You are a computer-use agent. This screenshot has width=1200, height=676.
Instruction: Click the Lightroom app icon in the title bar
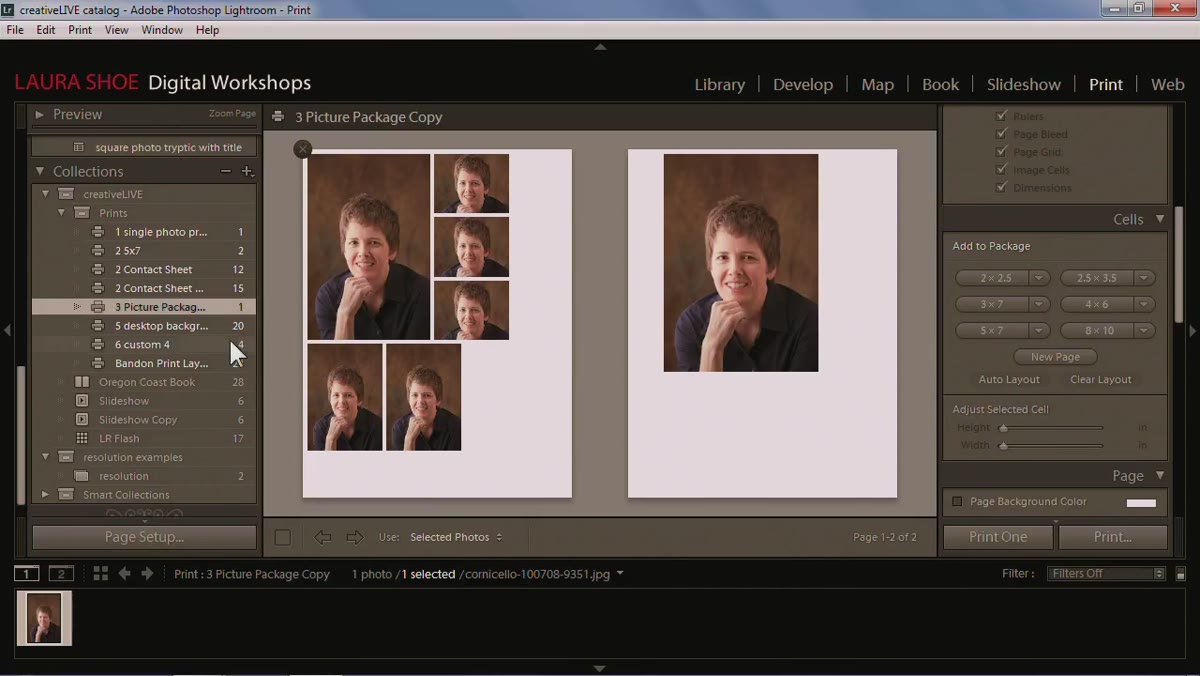(x=8, y=9)
